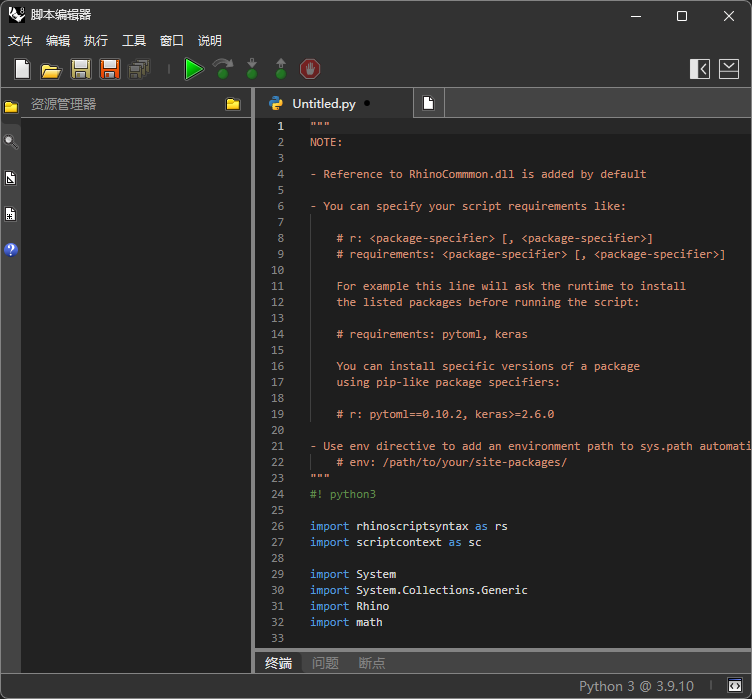The width and height of the screenshot is (752, 699).
Task: Click '# requirements: pytoml, keras' line
Action: tap(432, 334)
